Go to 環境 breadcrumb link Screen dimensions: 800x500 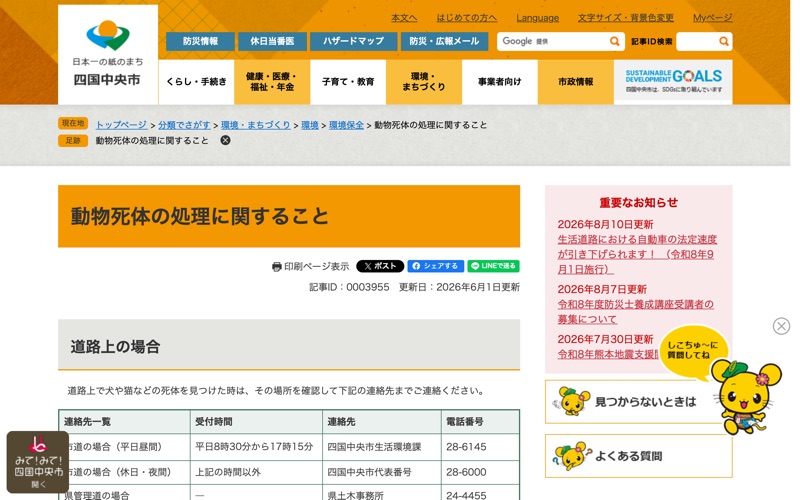pos(310,125)
